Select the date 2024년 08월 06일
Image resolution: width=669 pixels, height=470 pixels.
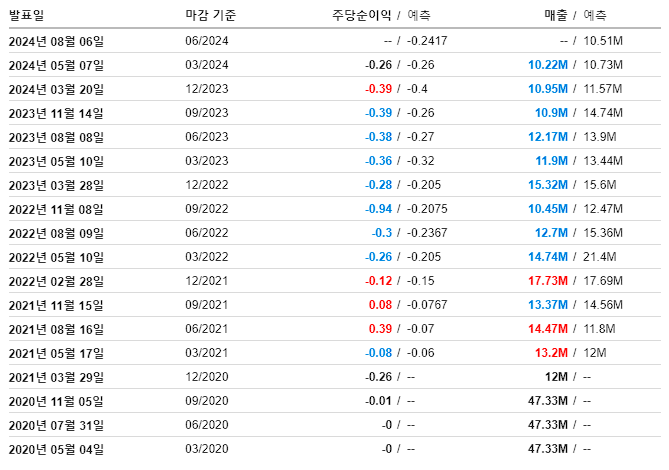56,41
